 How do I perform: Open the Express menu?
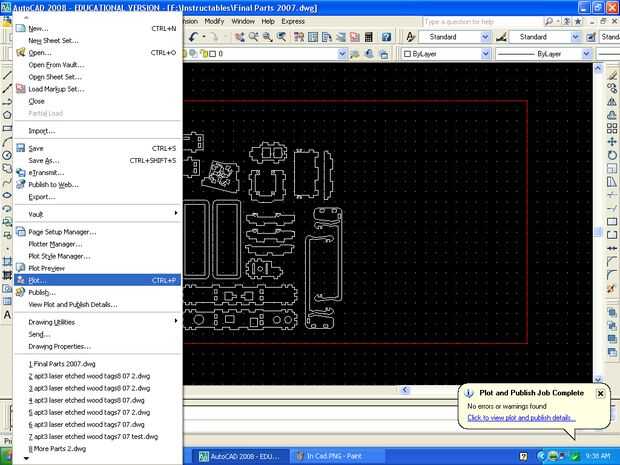point(293,21)
